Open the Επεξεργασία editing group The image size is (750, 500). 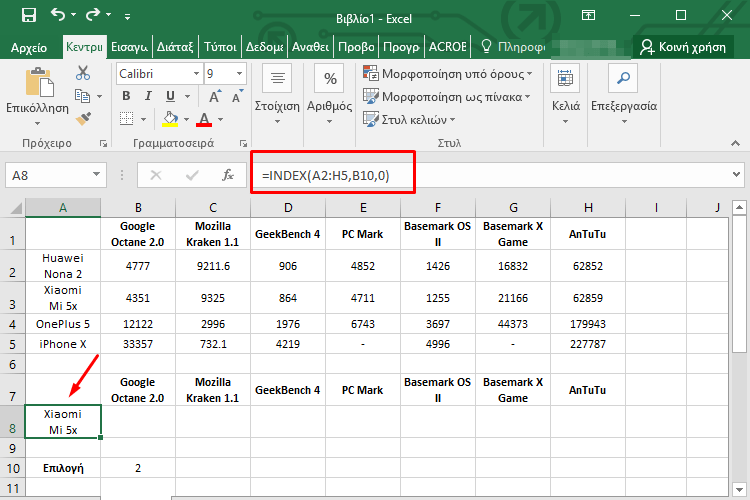pyautogui.click(x=624, y=94)
